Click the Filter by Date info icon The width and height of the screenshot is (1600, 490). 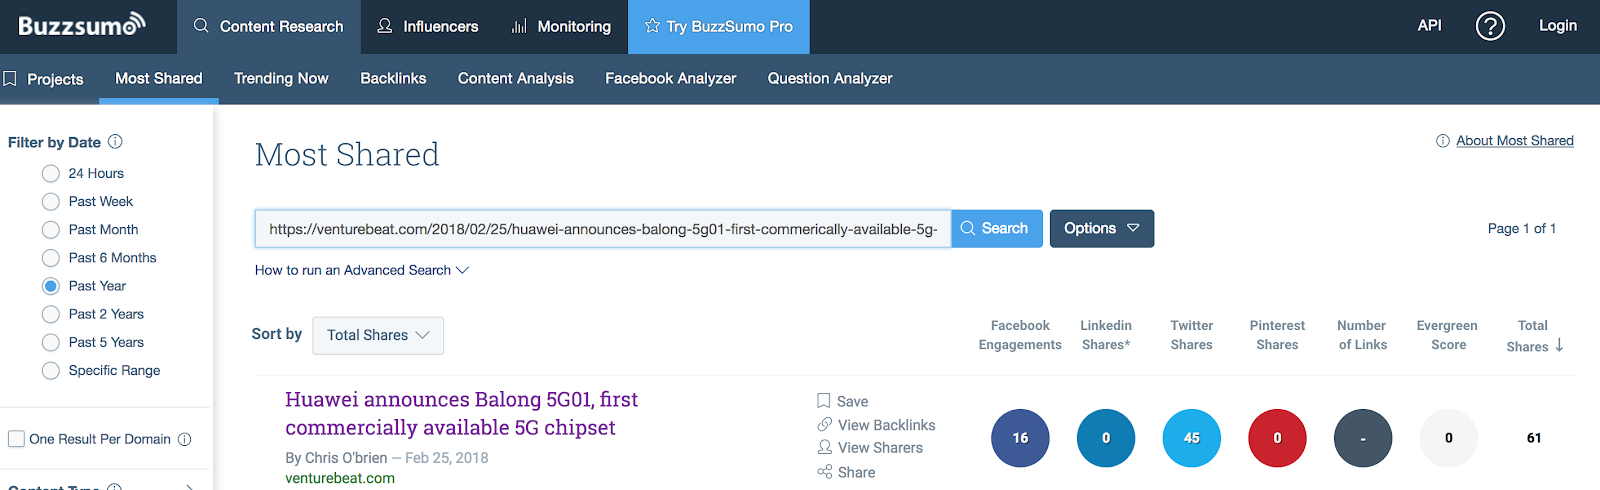click(x=115, y=142)
